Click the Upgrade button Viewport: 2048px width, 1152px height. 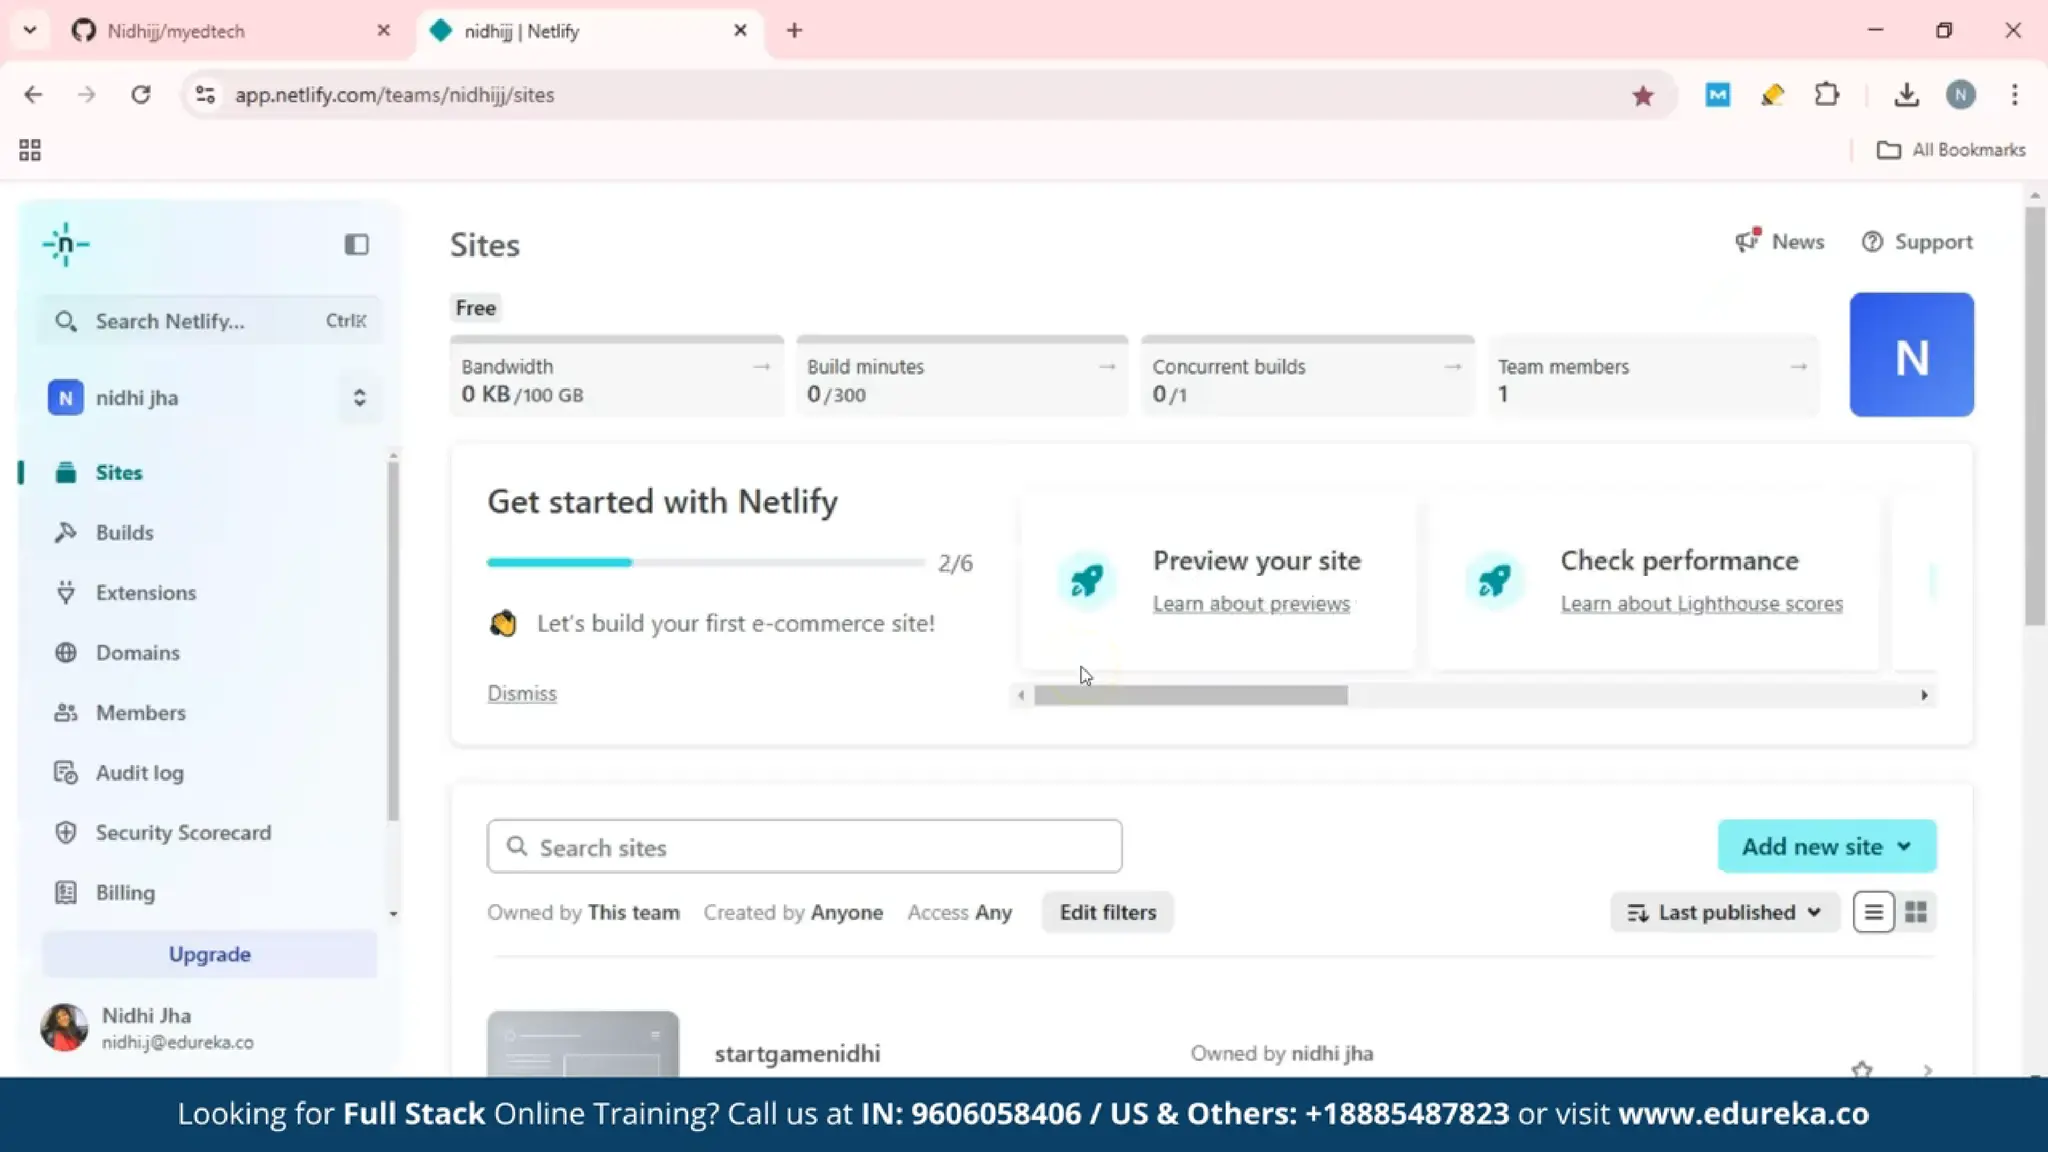[x=210, y=954]
